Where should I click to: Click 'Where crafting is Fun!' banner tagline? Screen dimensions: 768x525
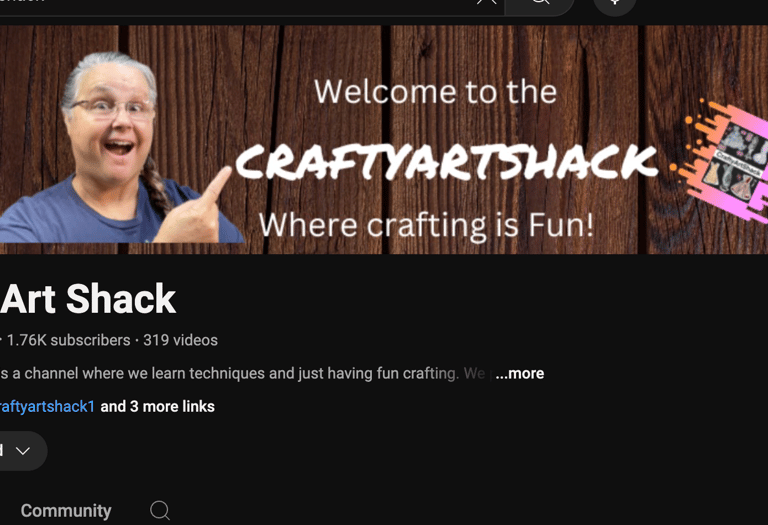click(426, 225)
